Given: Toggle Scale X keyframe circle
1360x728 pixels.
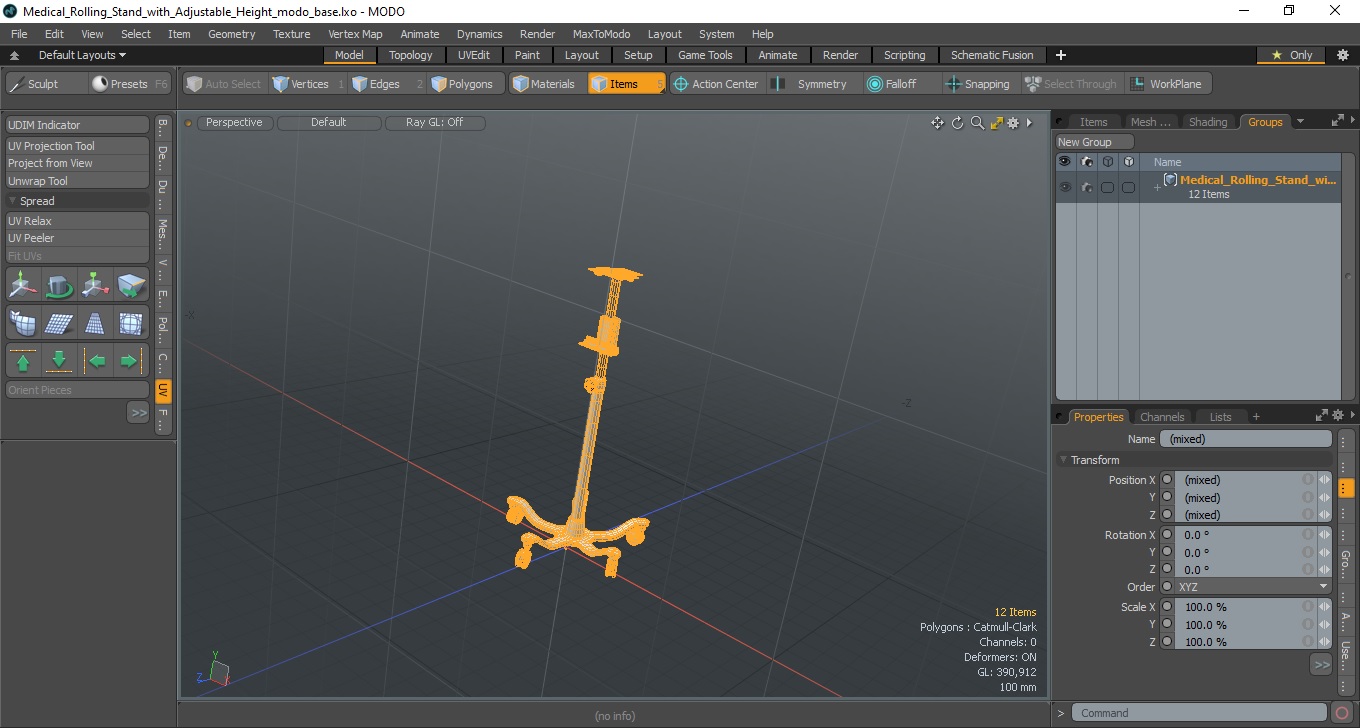Looking at the screenshot, I should click(1166, 607).
